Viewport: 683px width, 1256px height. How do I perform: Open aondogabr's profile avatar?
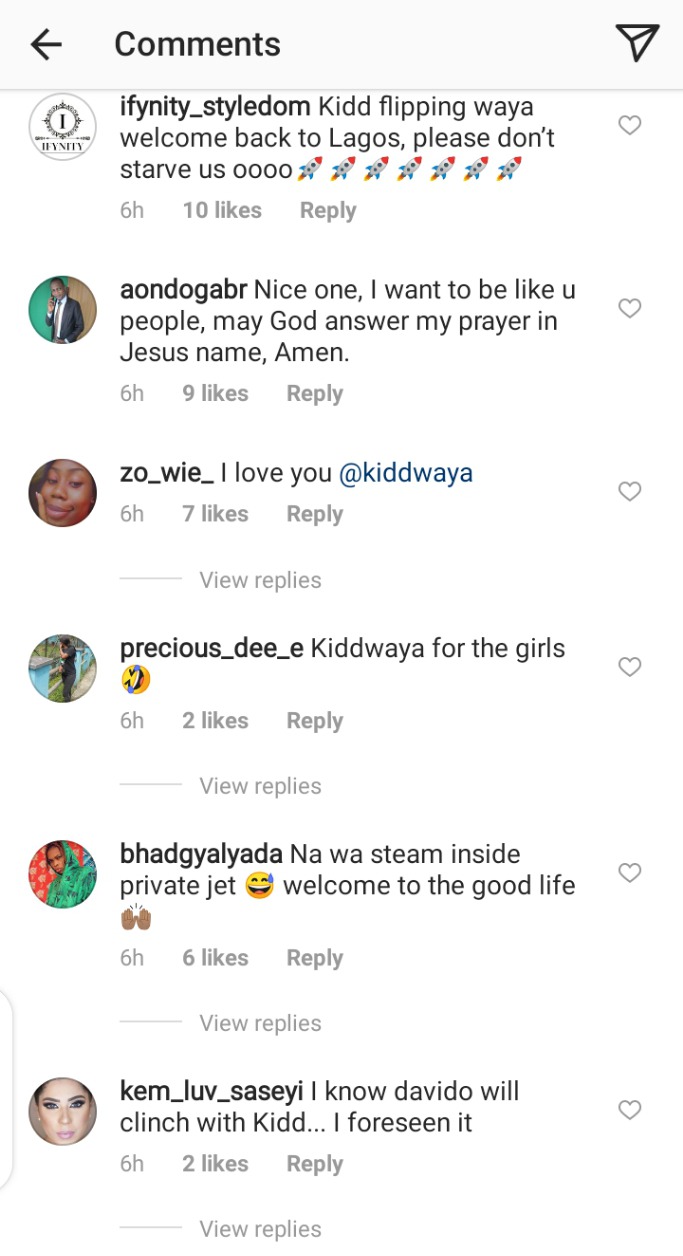coord(62,310)
